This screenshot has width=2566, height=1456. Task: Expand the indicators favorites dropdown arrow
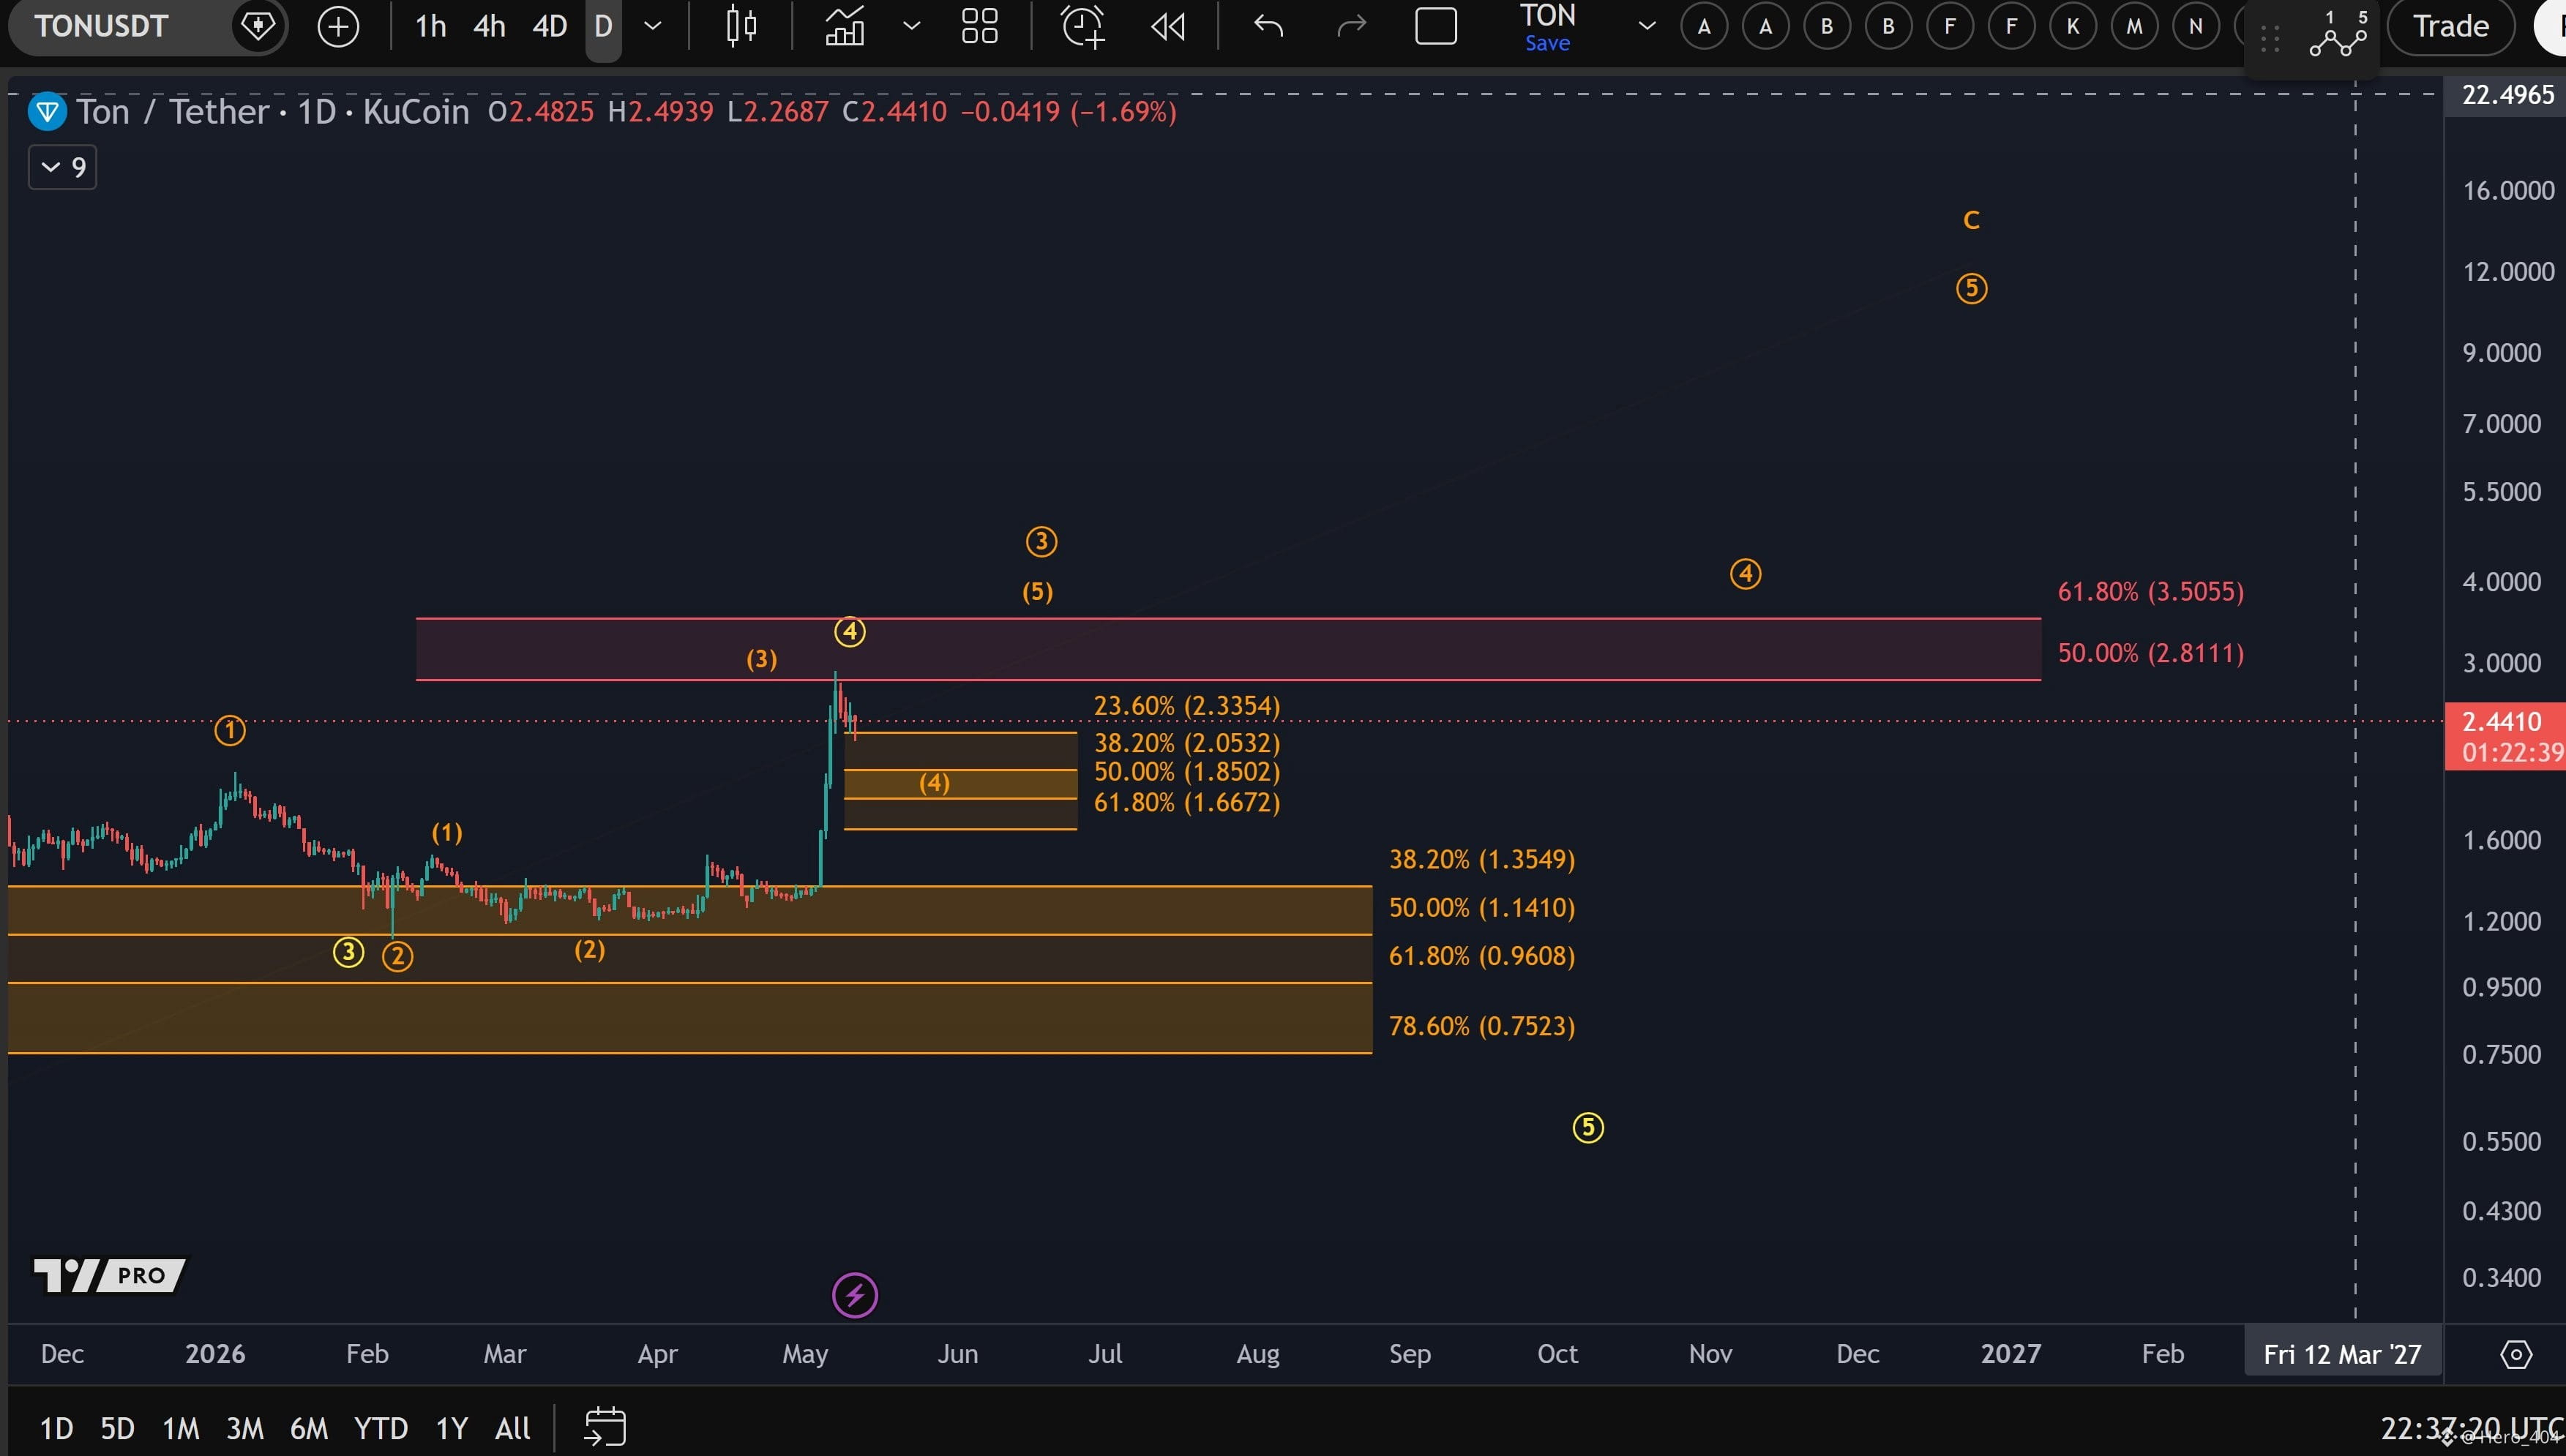(911, 26)
